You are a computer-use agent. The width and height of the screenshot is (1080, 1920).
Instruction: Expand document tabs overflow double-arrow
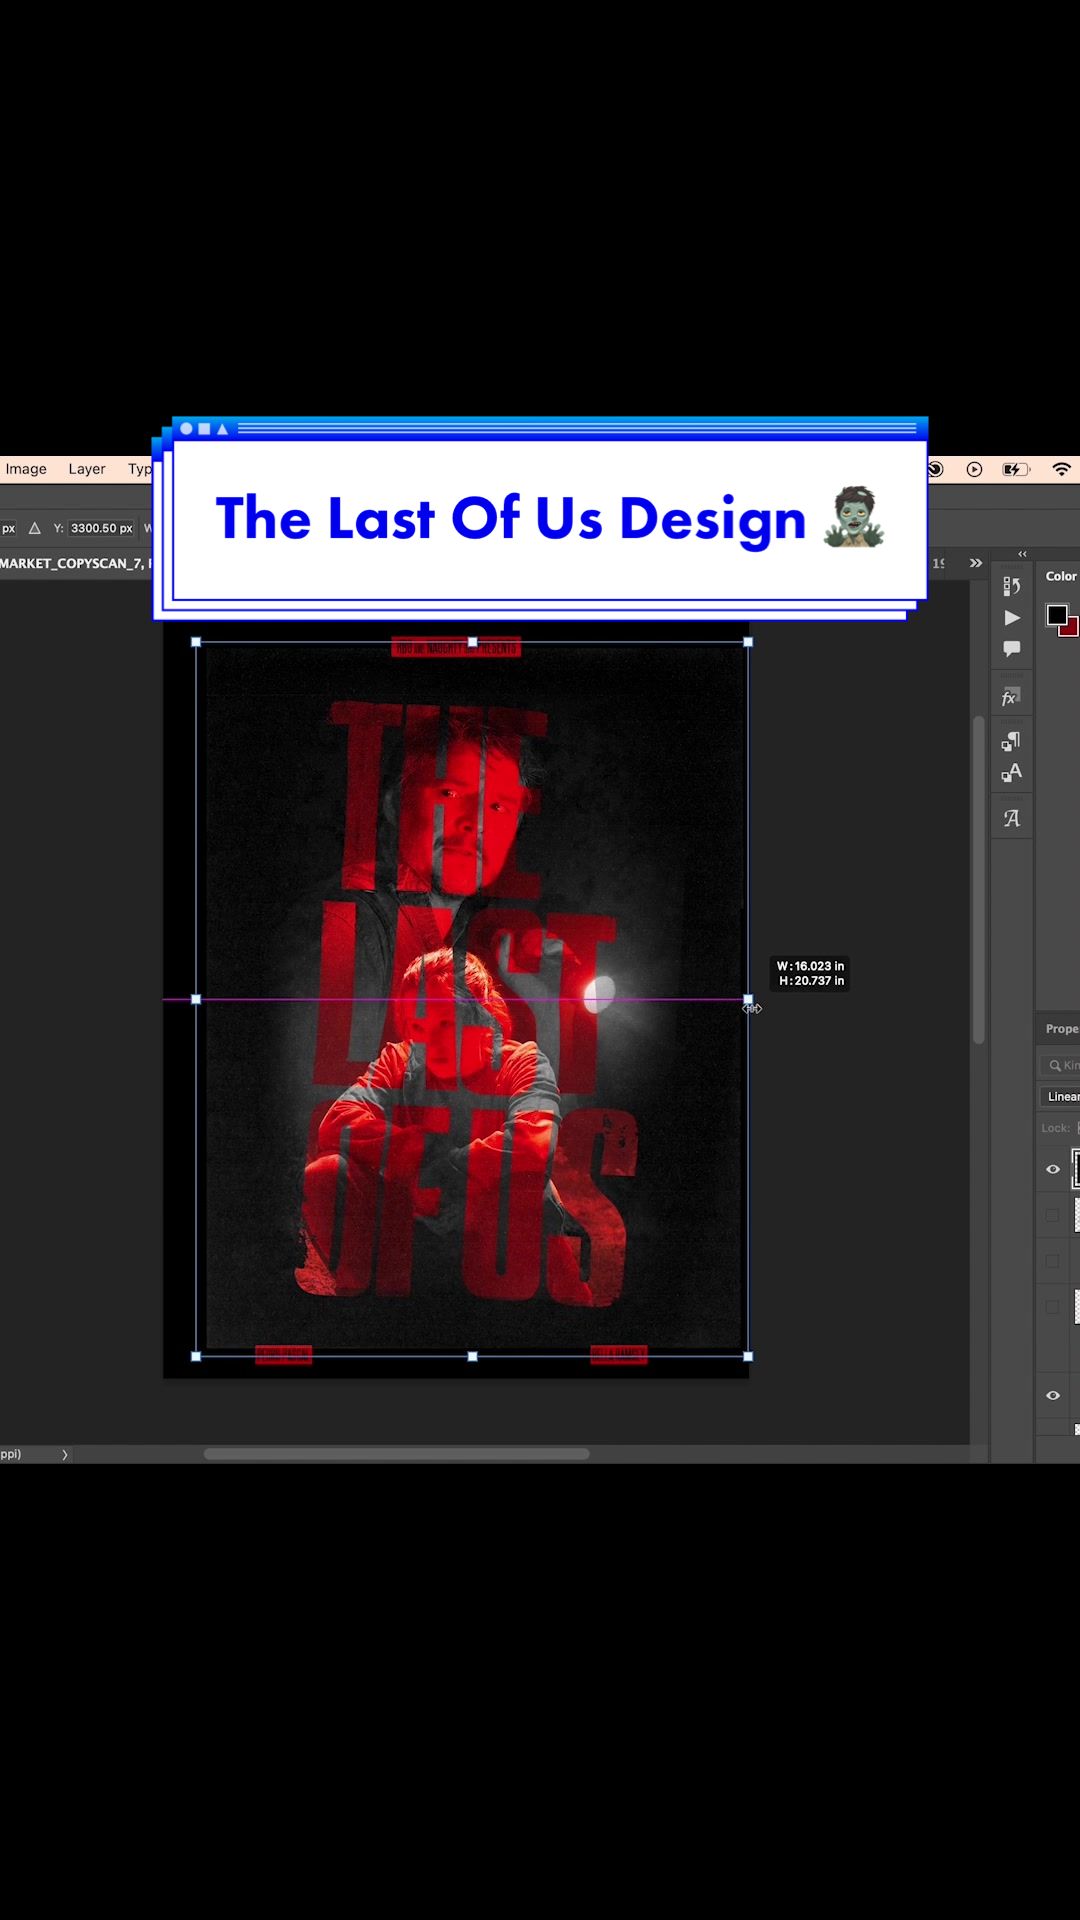[975, 563]
